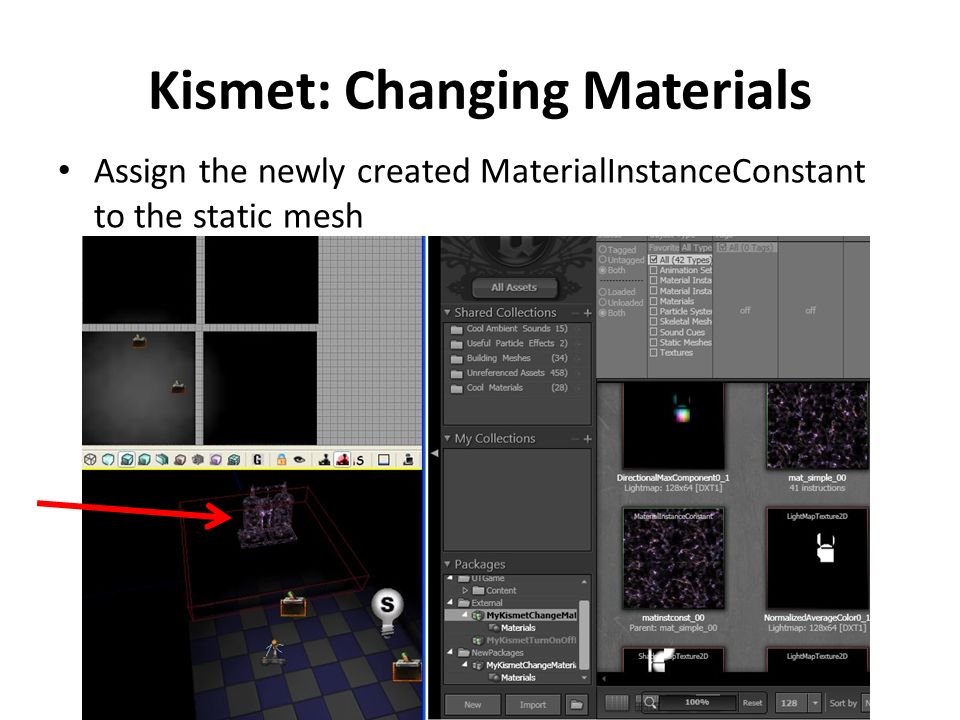The width and height of the screenshot is (960, 720).
Task: Reset thumbnail zoom with Reset button
Action: [752, 703]
